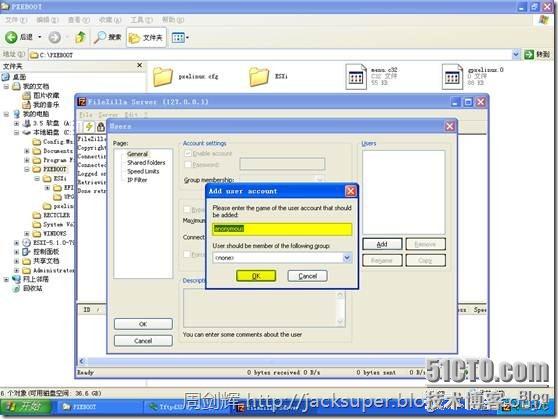Click the lock icon in FileZilla Server toolbar
Image resolution: width=558 pixels, height=419 pixels.
coord(101,126)
